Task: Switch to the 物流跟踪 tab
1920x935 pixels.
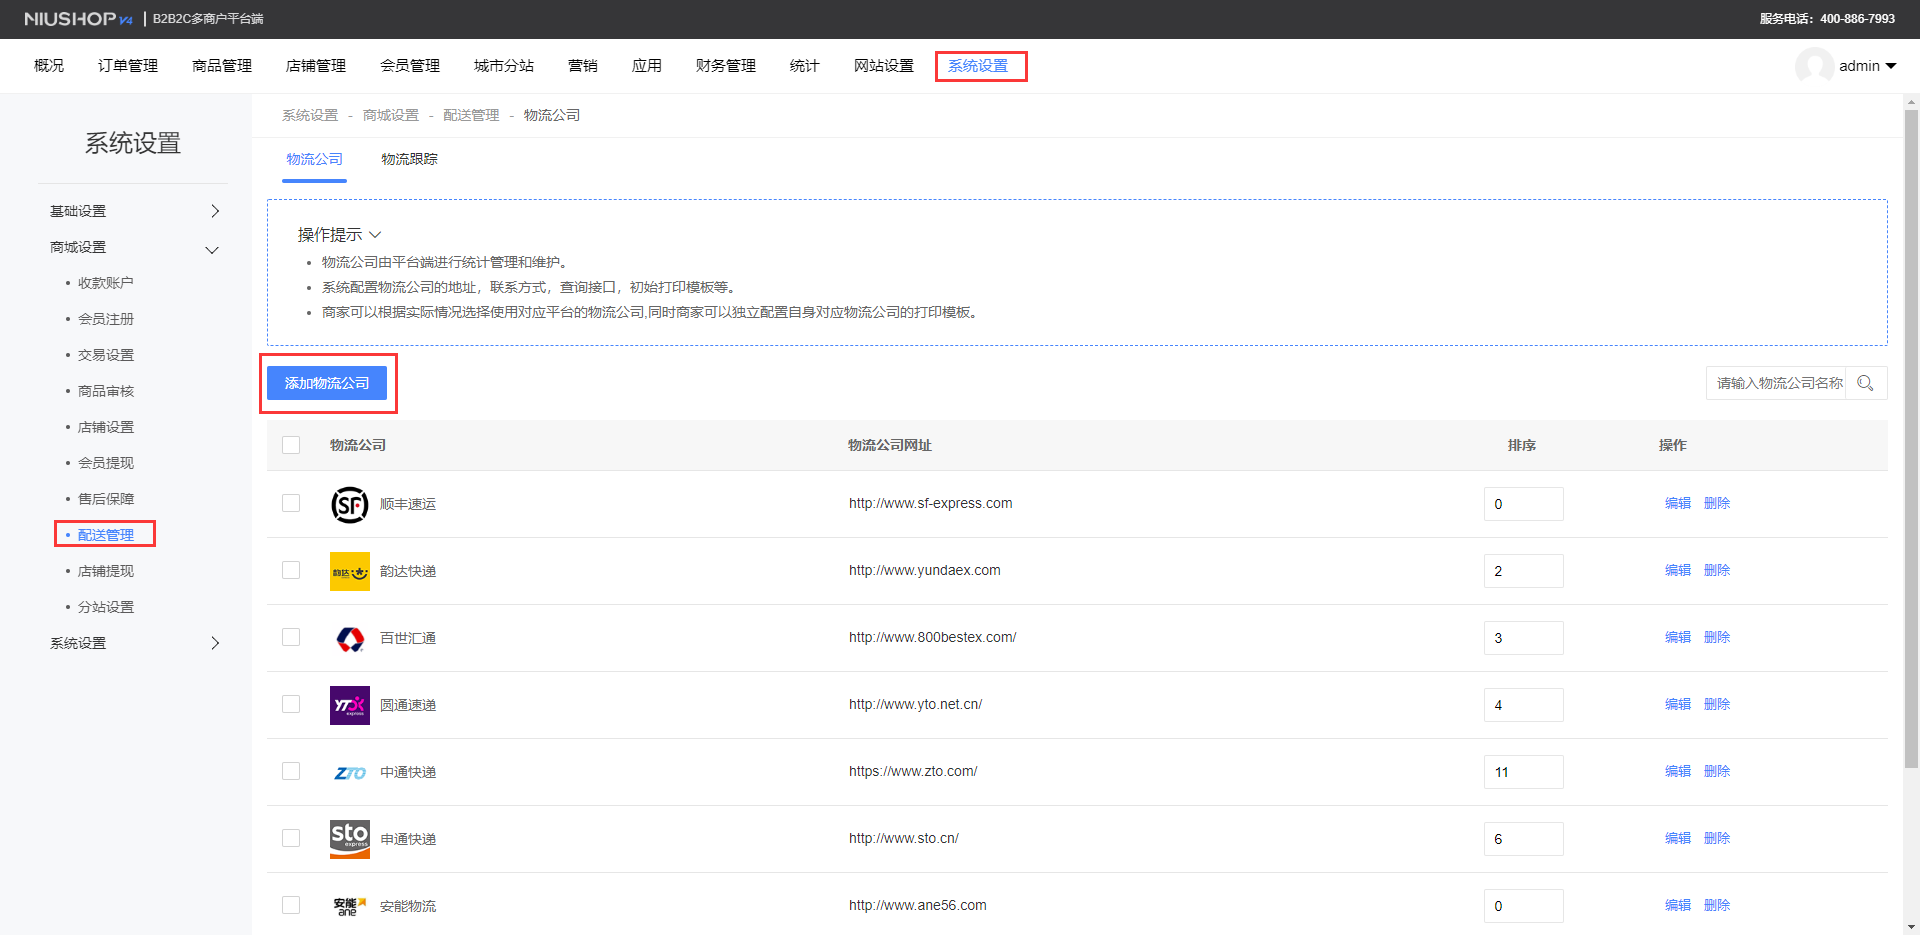Action: [409, 159]
